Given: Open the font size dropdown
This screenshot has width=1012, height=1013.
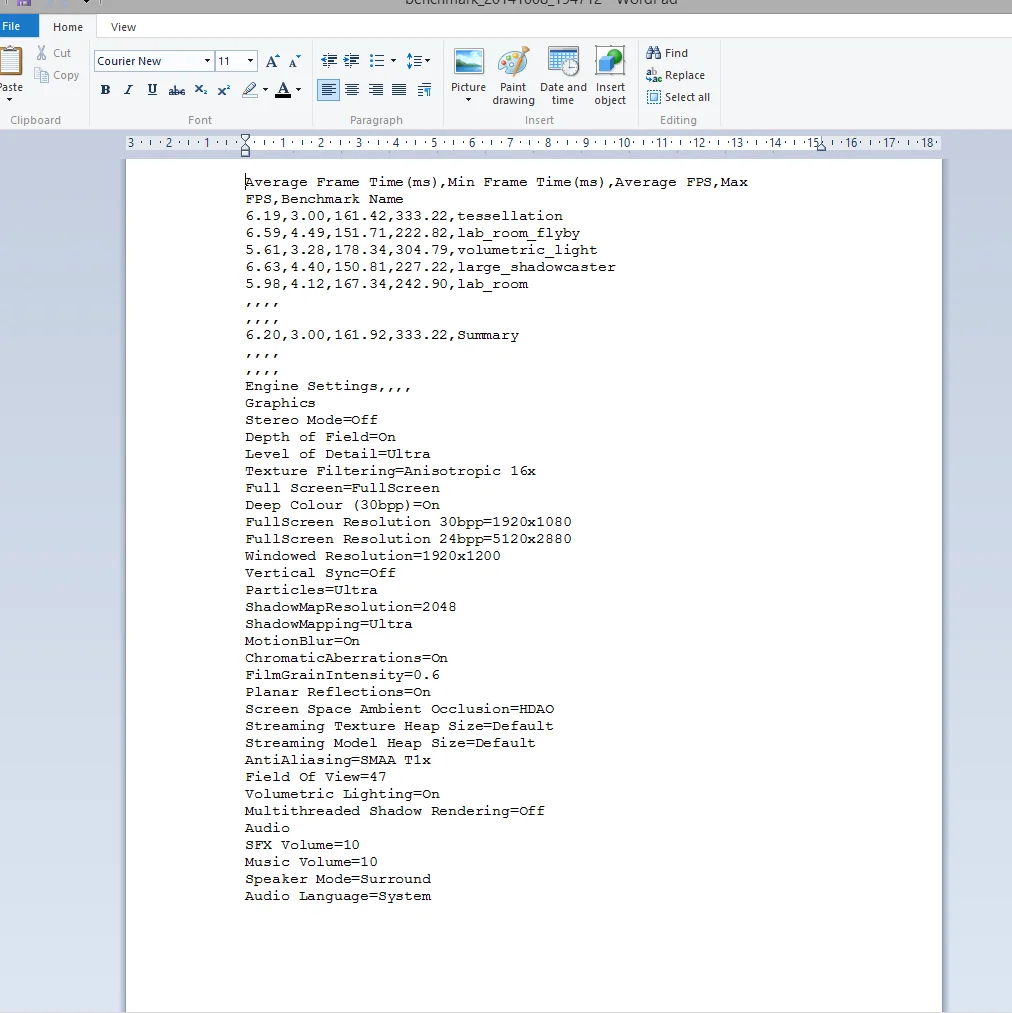Looking at the screenshot, I should 250,61.
